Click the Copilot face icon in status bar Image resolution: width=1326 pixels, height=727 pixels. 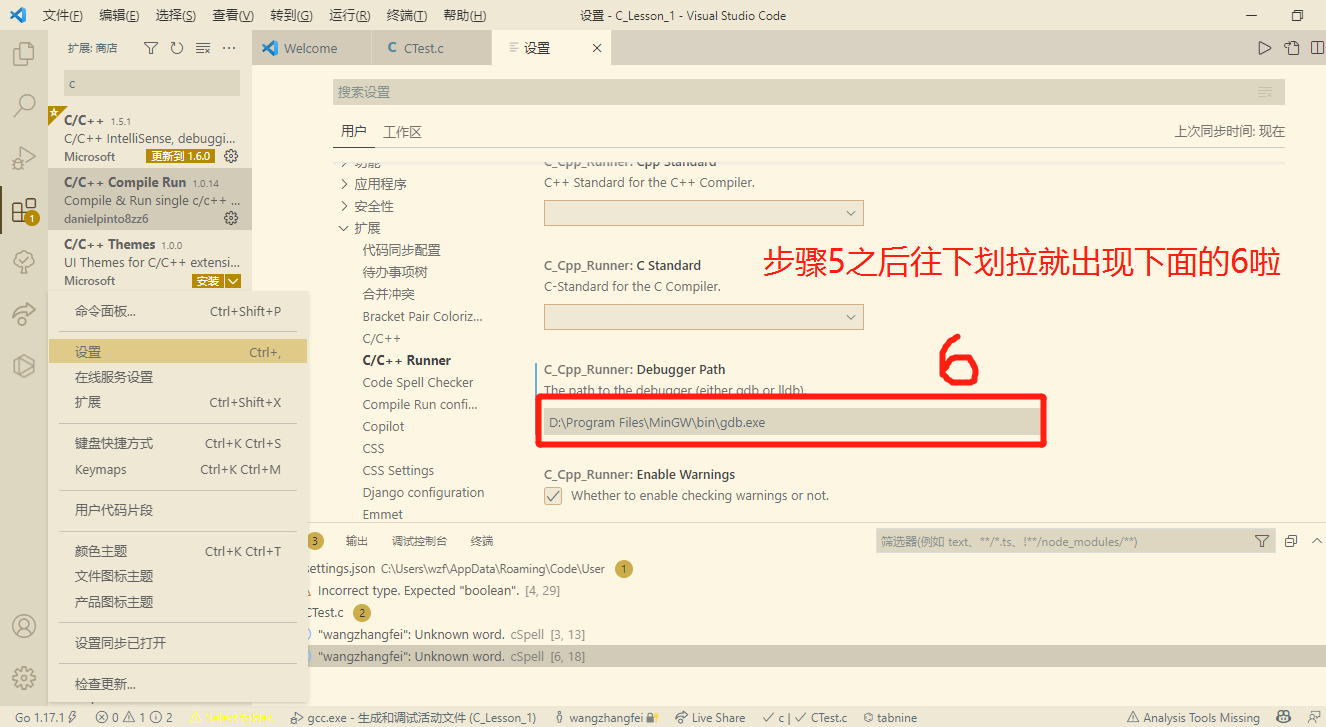[1282, 717]
